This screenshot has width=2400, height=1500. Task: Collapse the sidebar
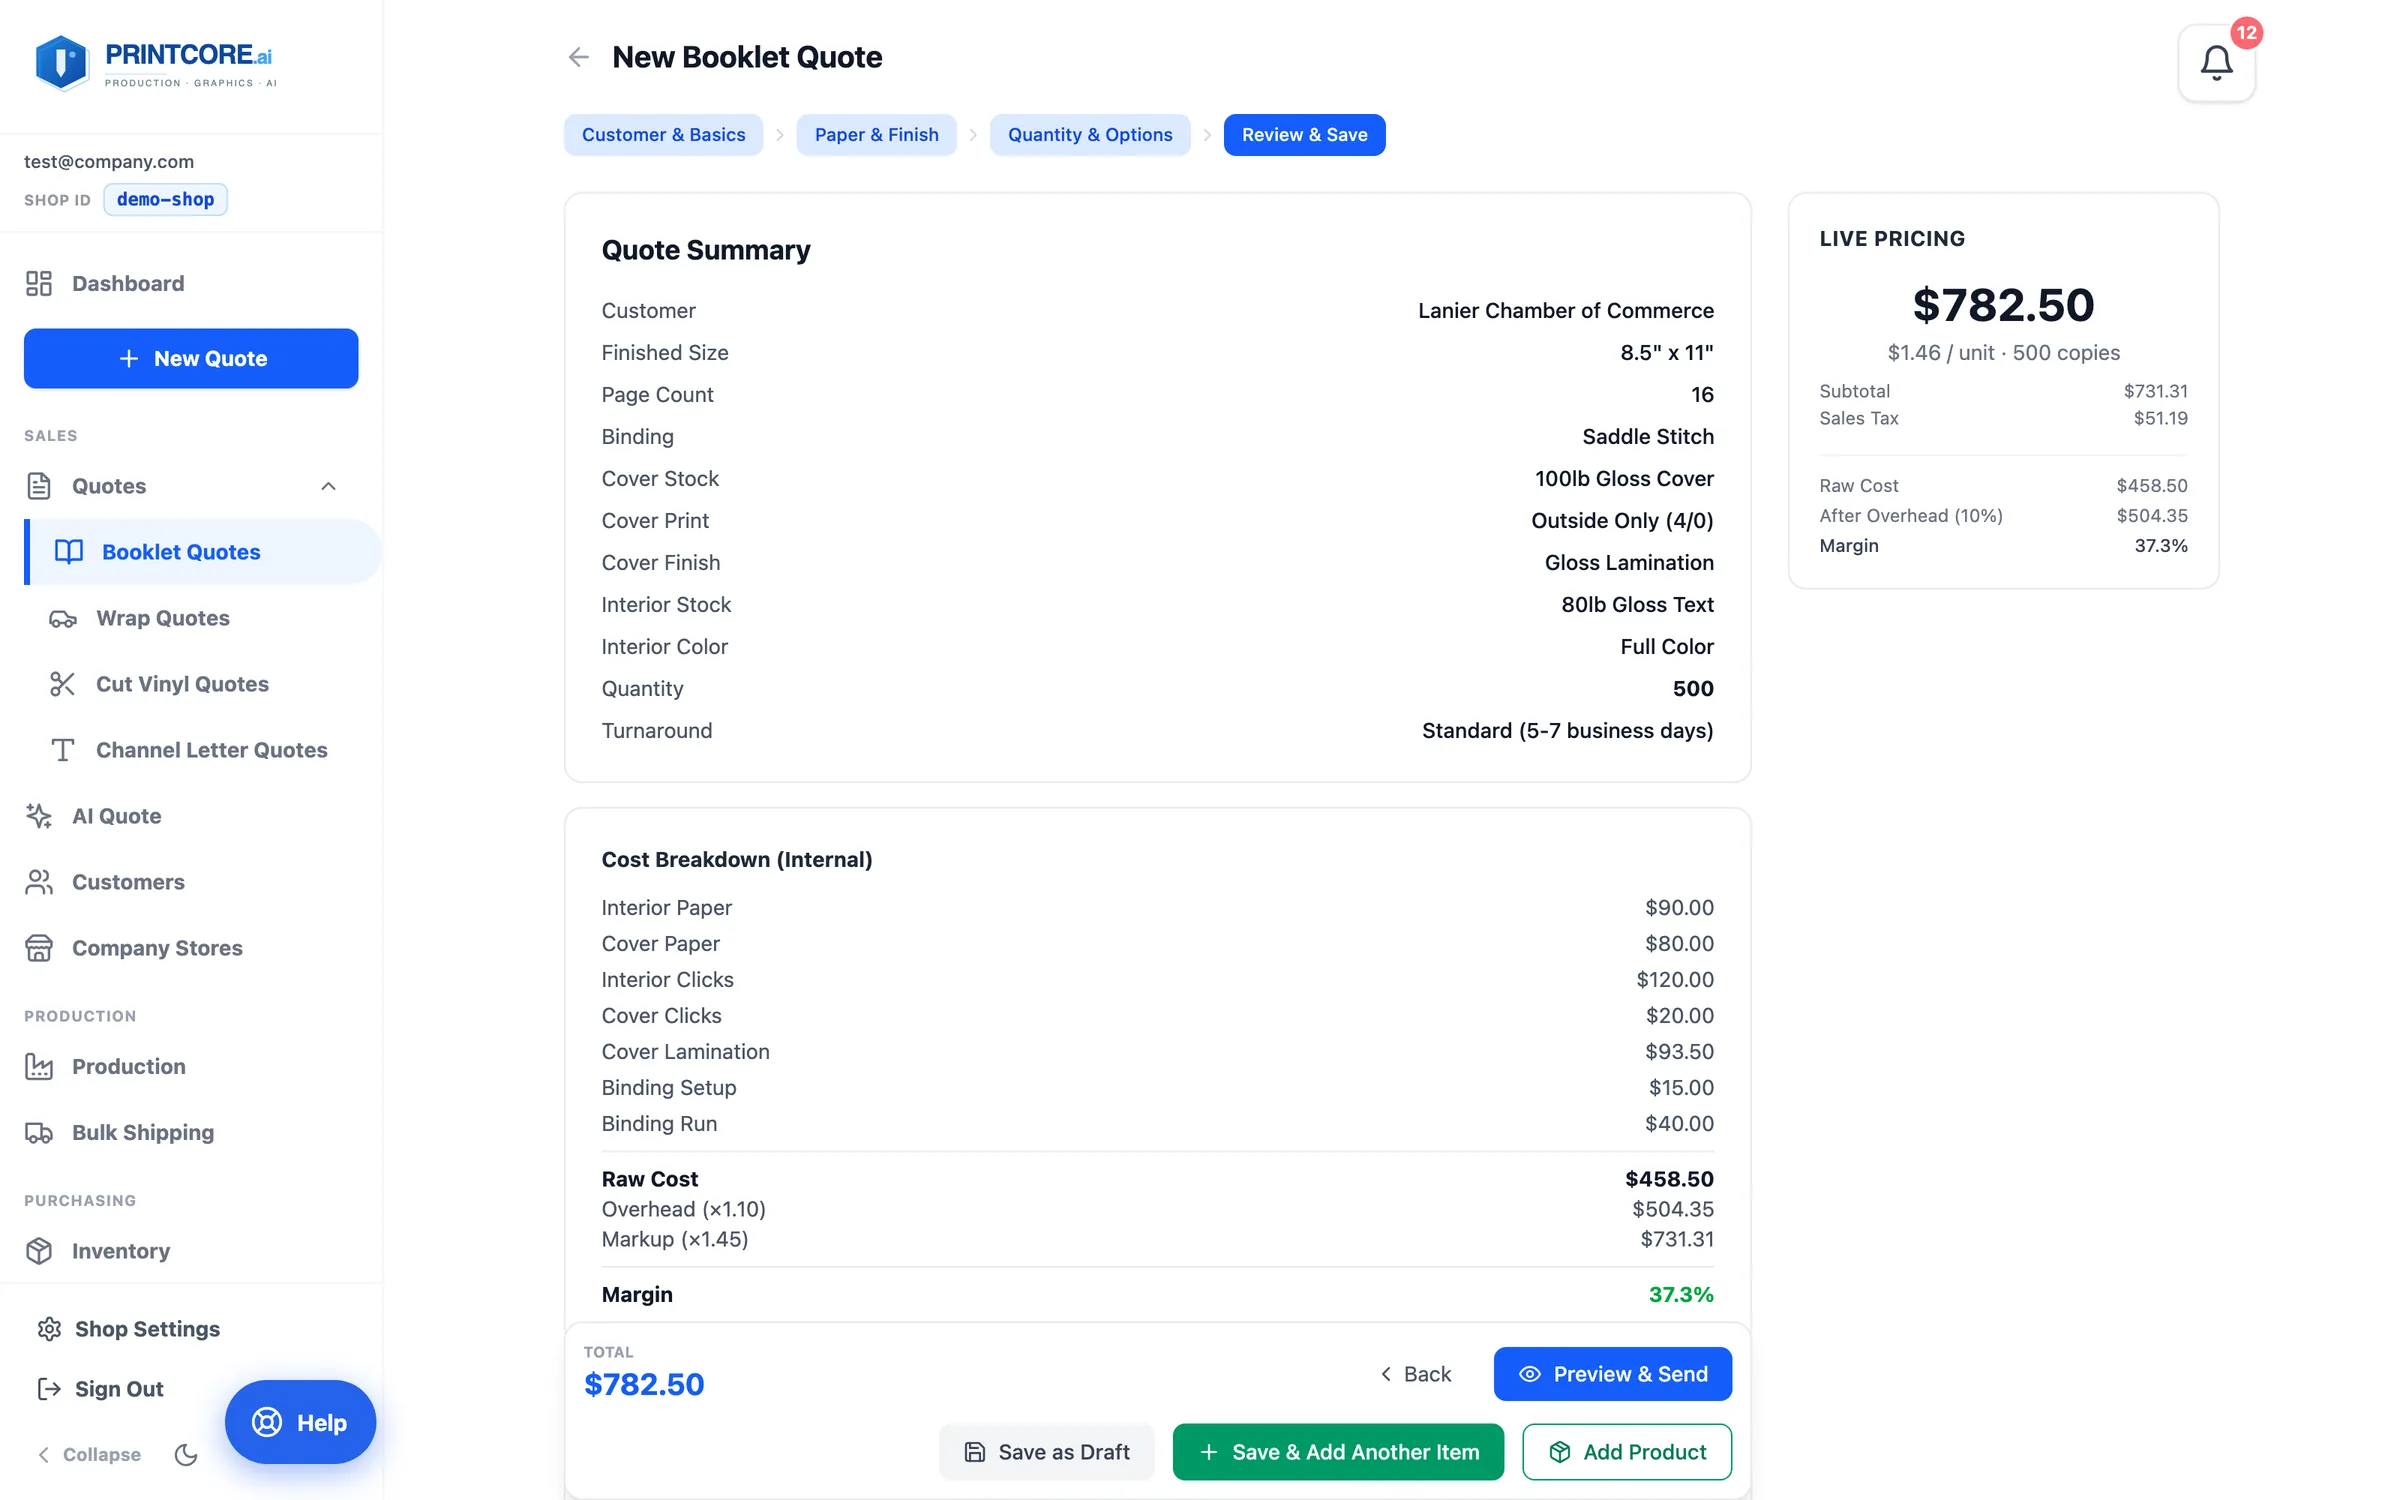tap(89, 1454)
